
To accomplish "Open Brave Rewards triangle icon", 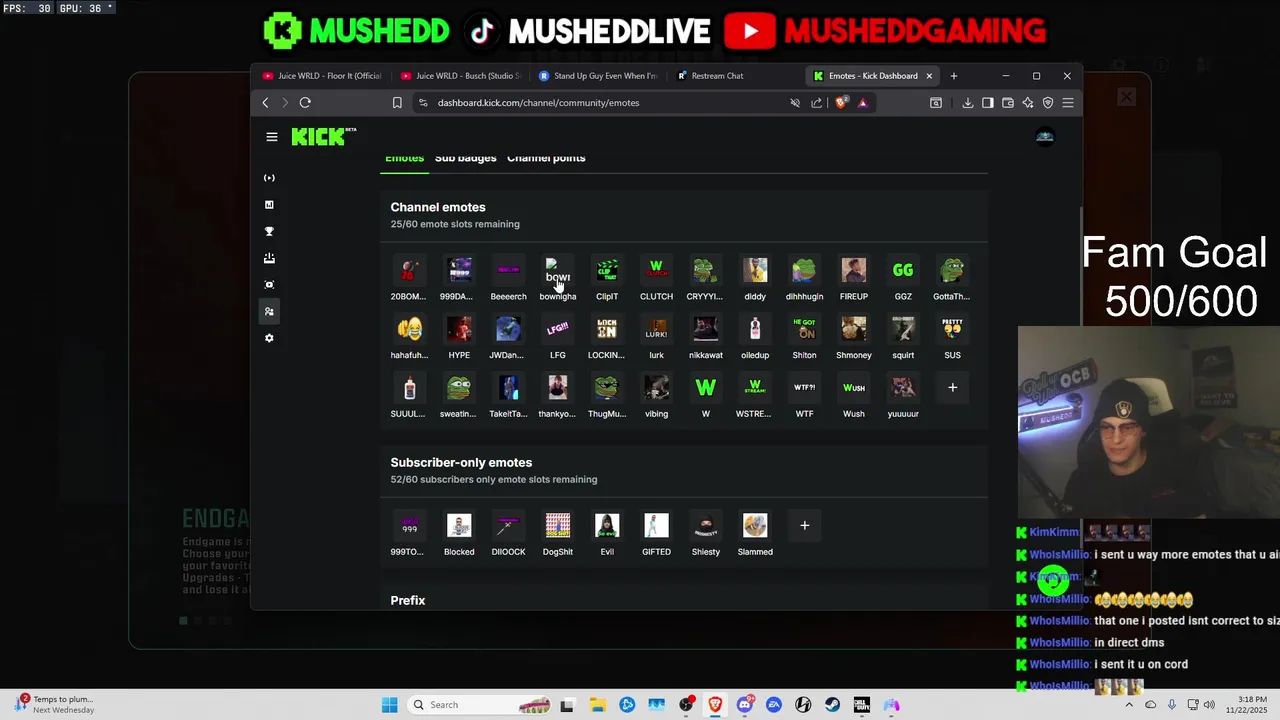I will tap(863, 102).
